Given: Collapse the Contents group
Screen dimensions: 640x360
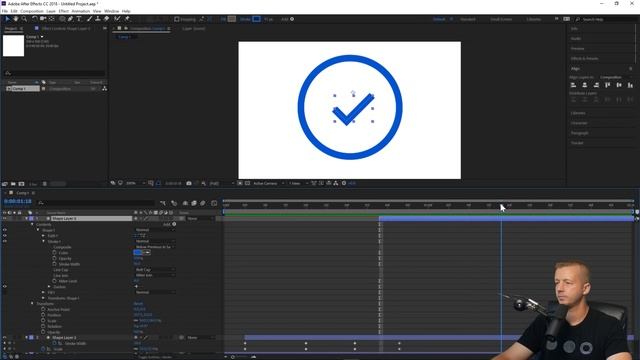Looking at the screenshot, I should [x=33, y=224].
